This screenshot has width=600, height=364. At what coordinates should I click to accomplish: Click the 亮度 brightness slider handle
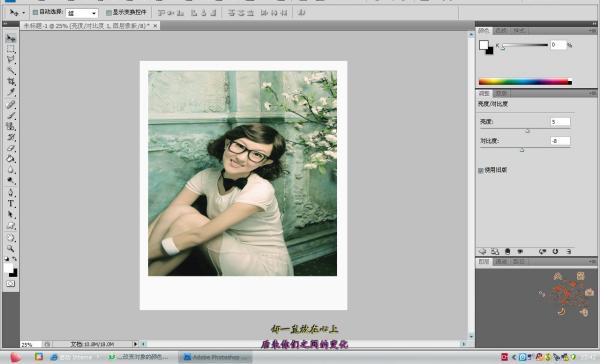(x=528, y=131)
